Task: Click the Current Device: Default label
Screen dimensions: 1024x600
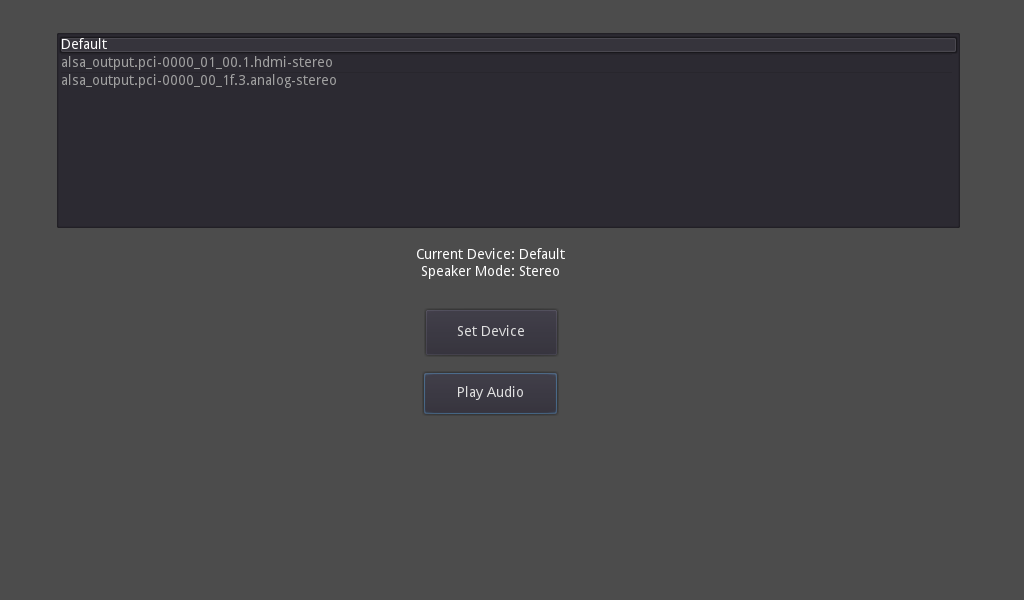Action: 491,254
